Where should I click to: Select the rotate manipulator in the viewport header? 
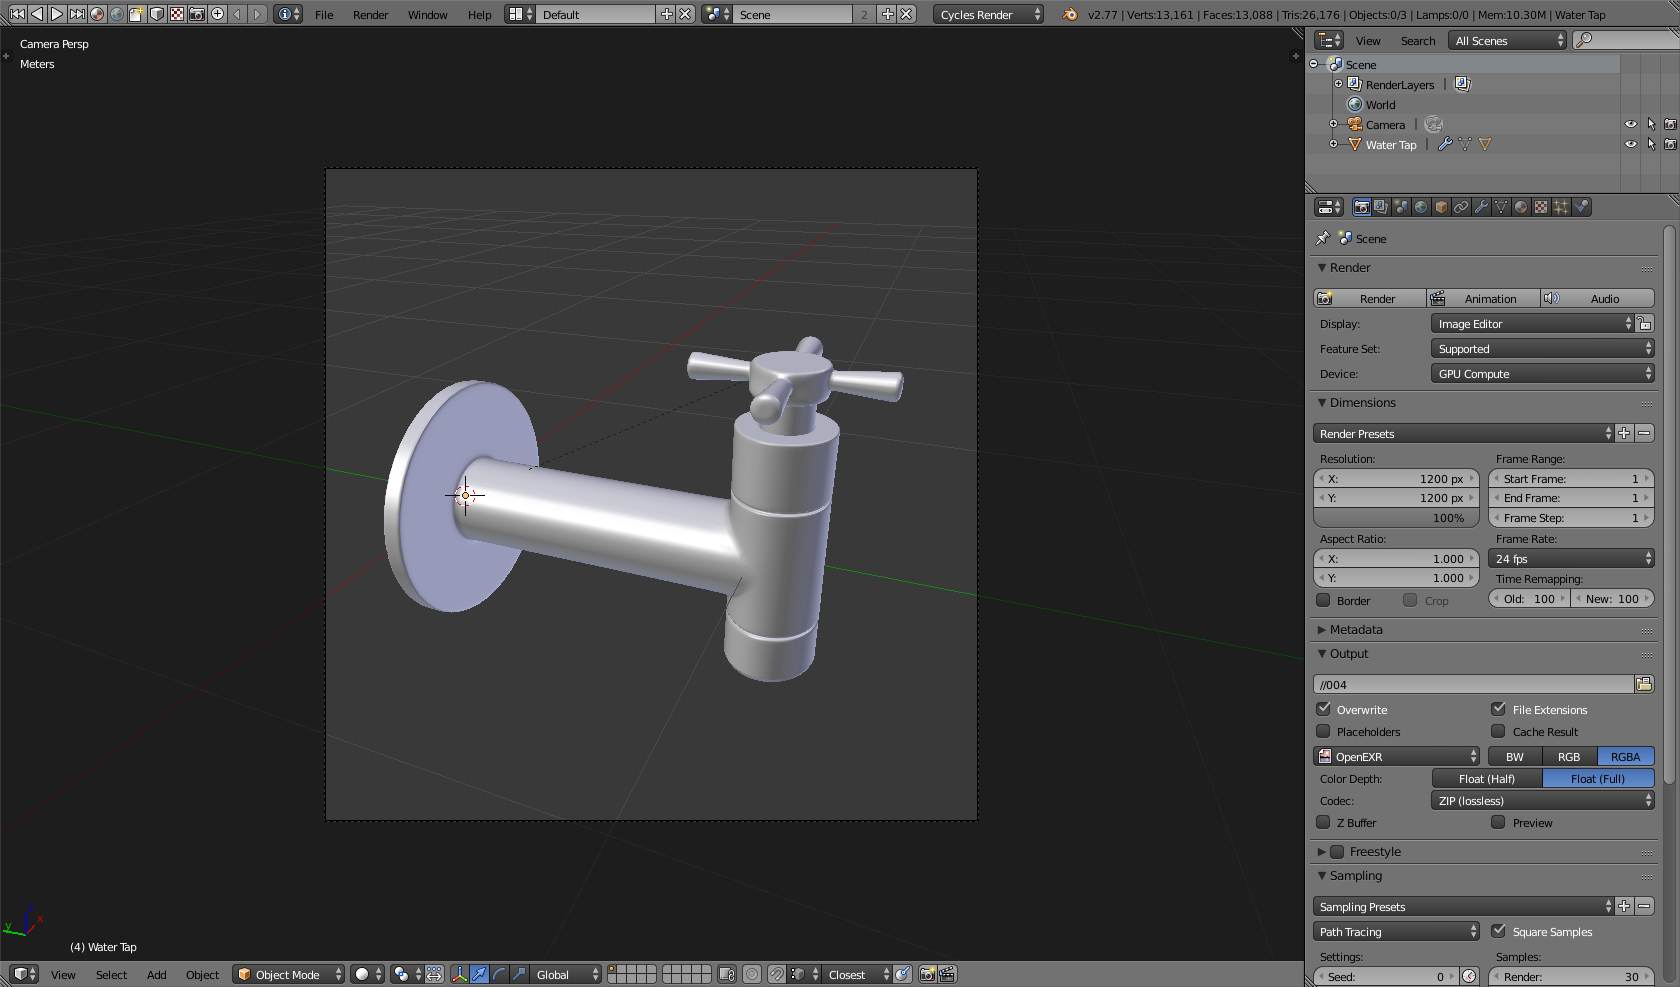pos(498,974)
